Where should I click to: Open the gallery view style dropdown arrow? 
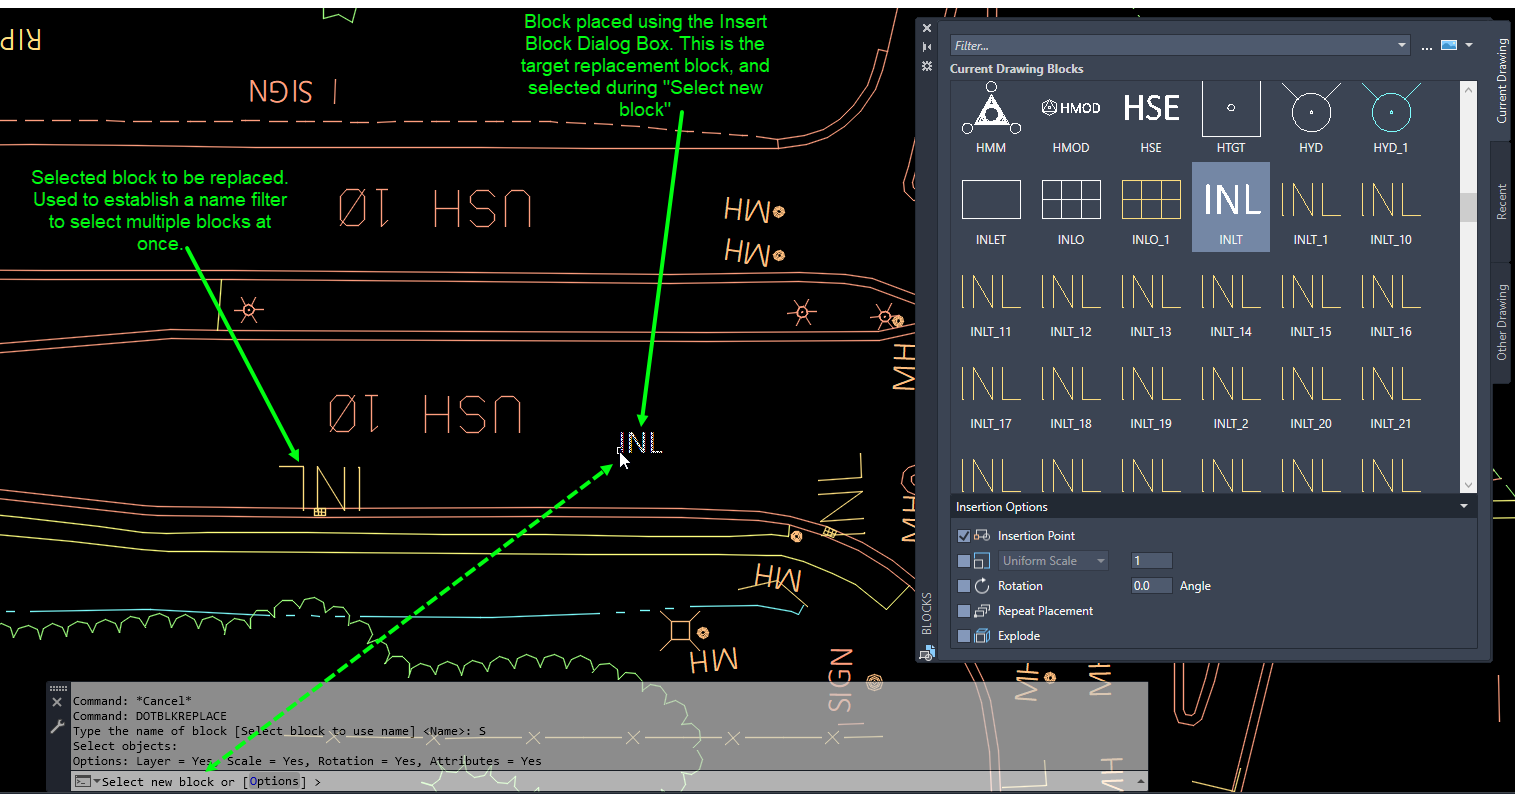1469,45
